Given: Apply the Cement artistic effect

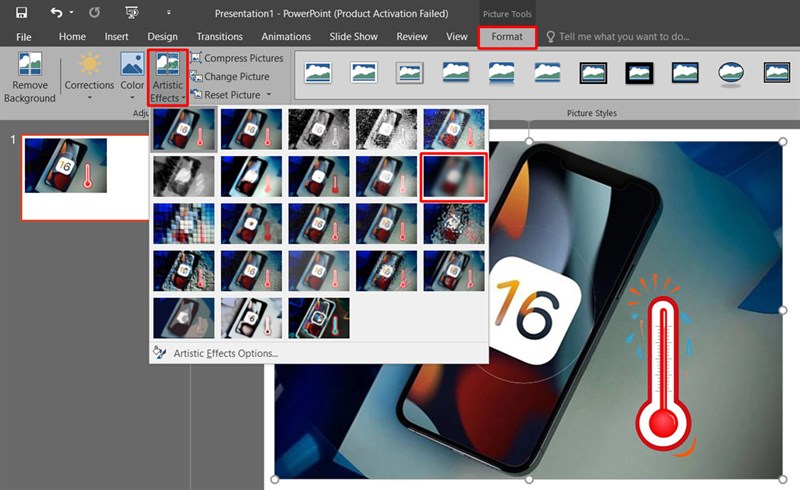Looking at the screenshot, I should [x=184, y=271].
